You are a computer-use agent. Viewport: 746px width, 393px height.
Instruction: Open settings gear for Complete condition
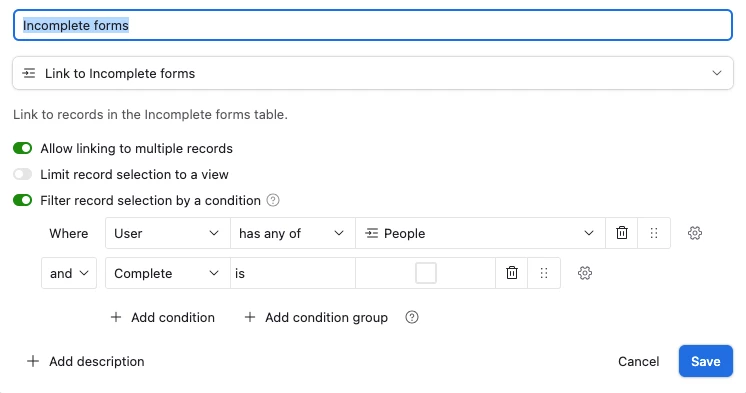585,273
